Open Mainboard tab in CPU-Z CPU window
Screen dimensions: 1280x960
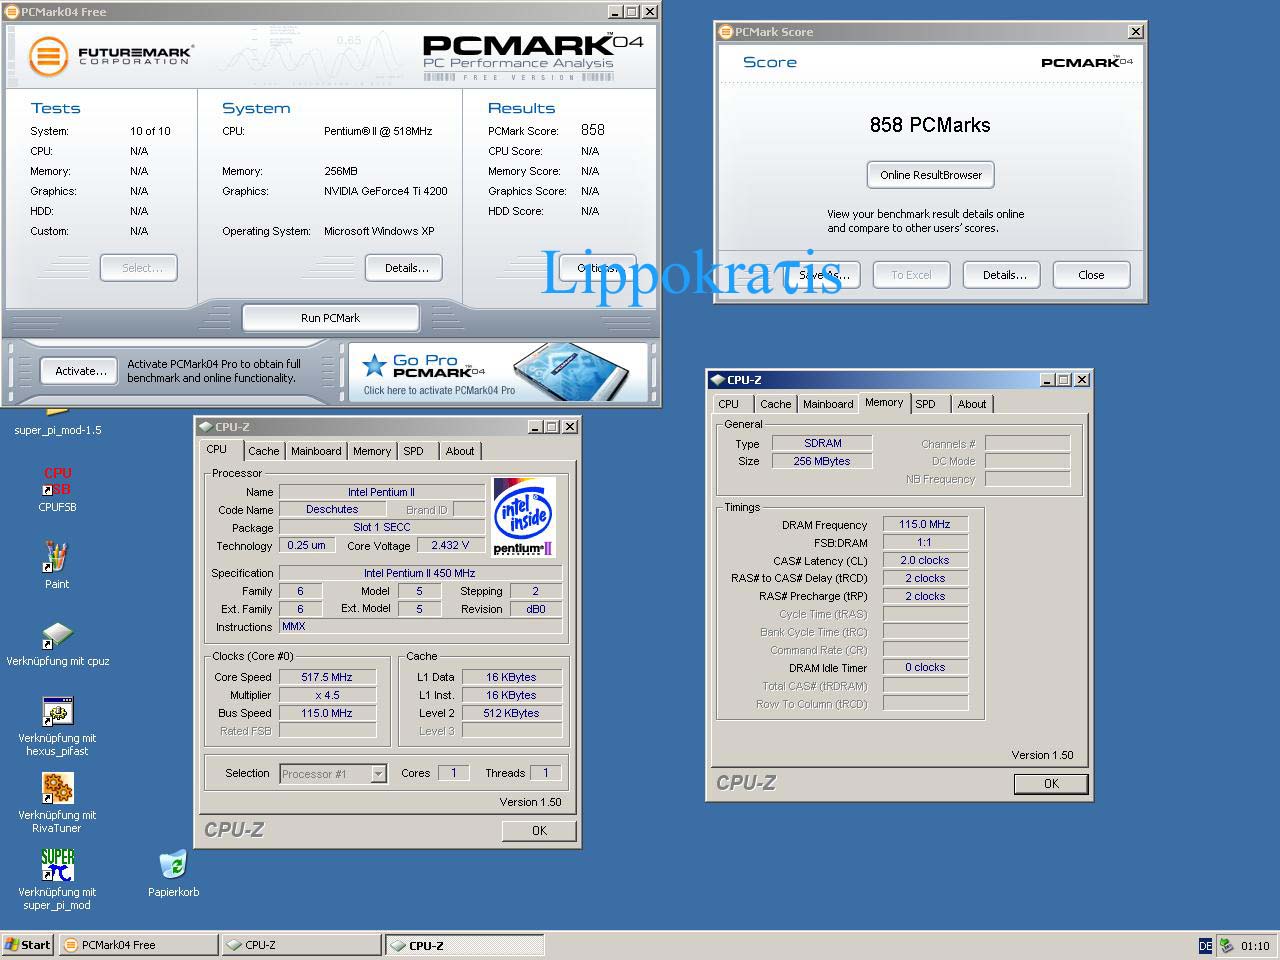[316, 451]
